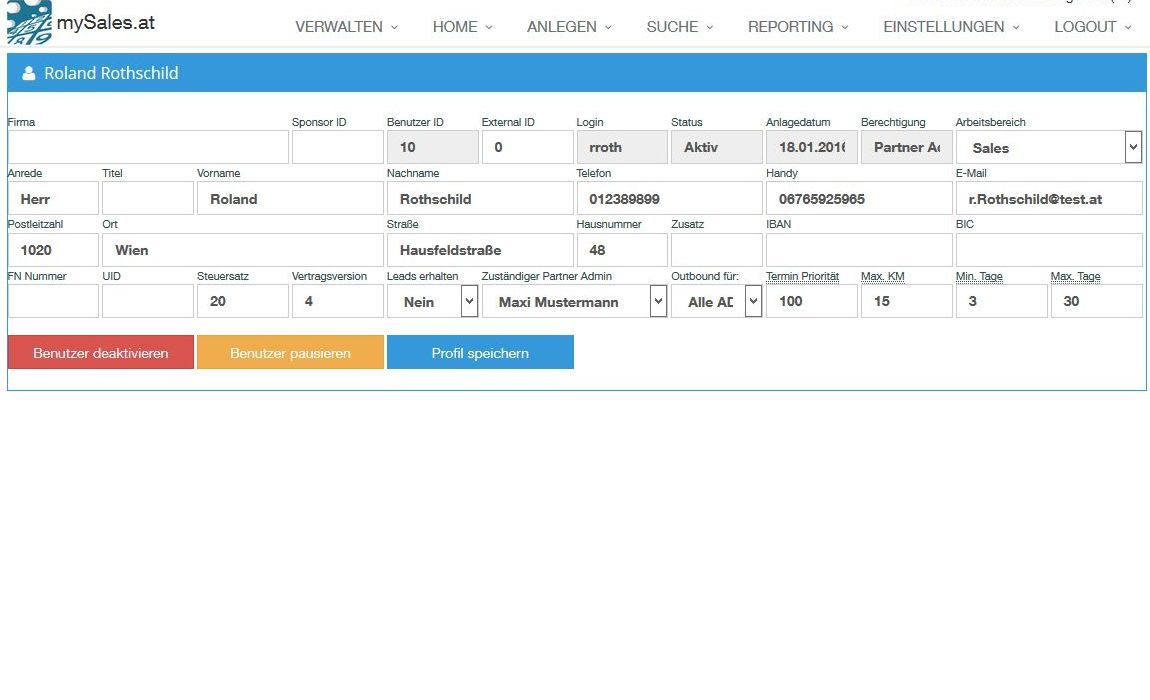Expand the Outbound für dropdown
1150x700 pixels.
click(716, 301)
